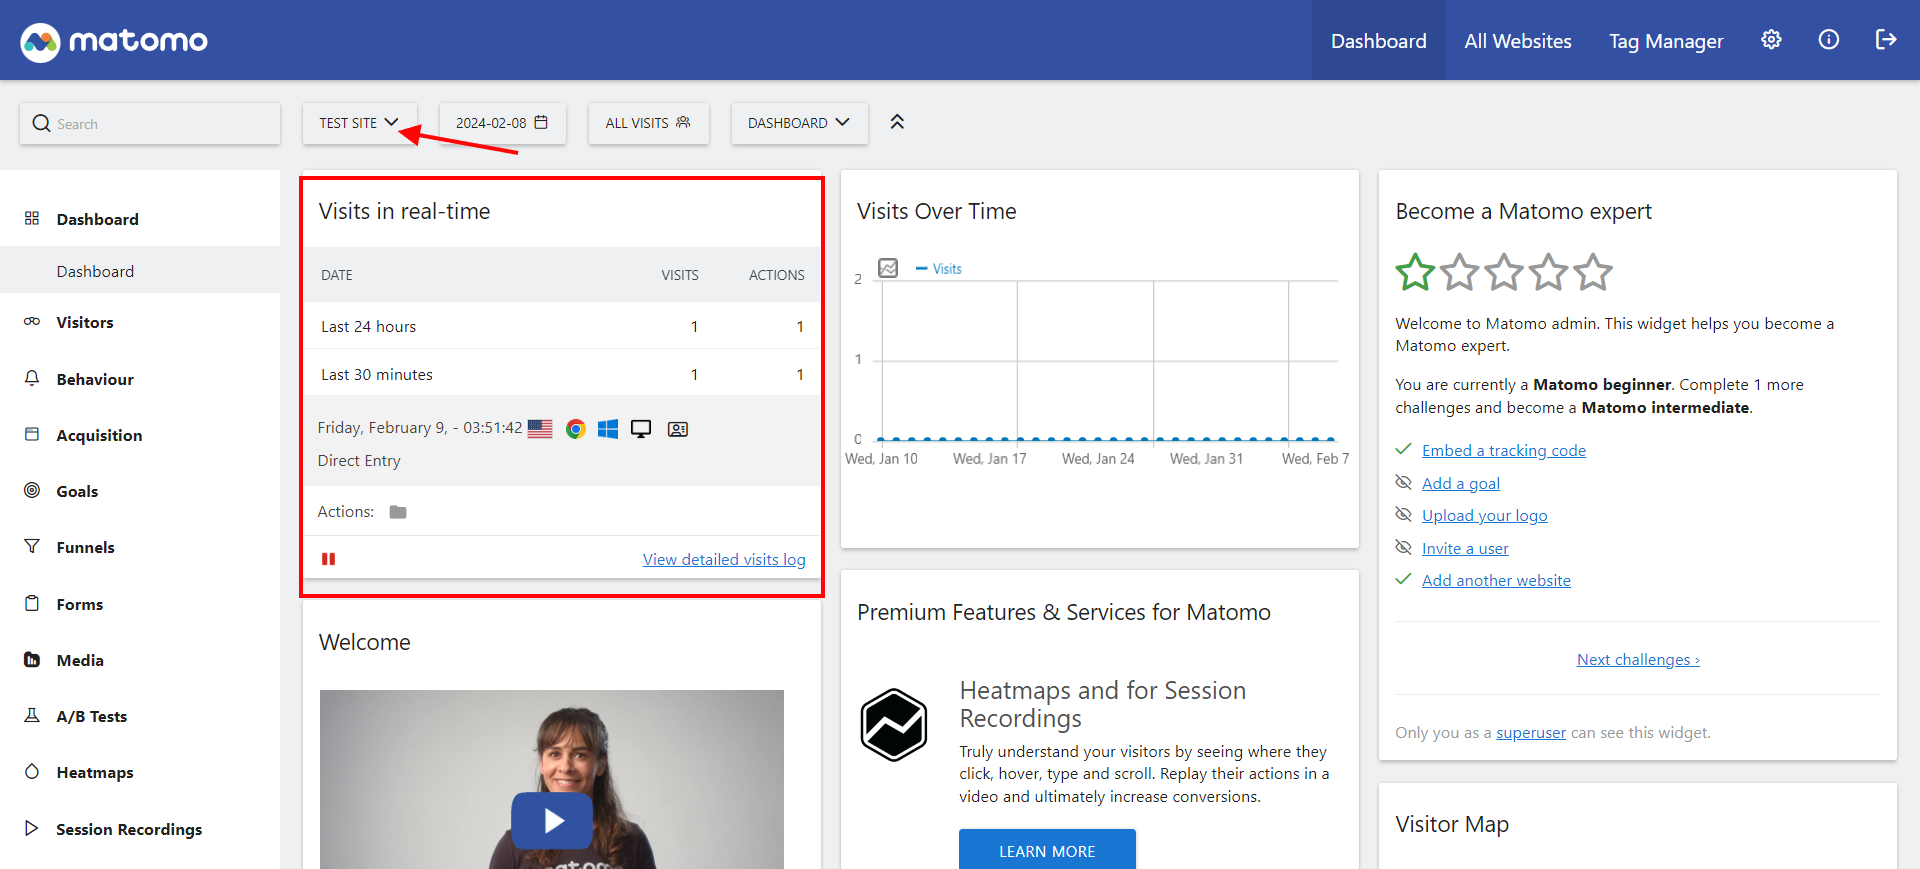Click the chart metrics picker icon
This screenshot has height=869, width=1920.
(888, 268)
